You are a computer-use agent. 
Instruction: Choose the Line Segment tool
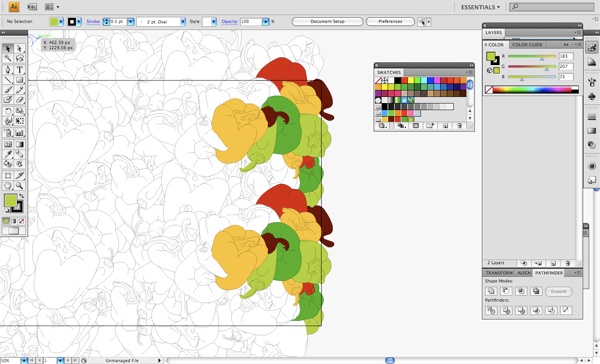click(8, 80)
